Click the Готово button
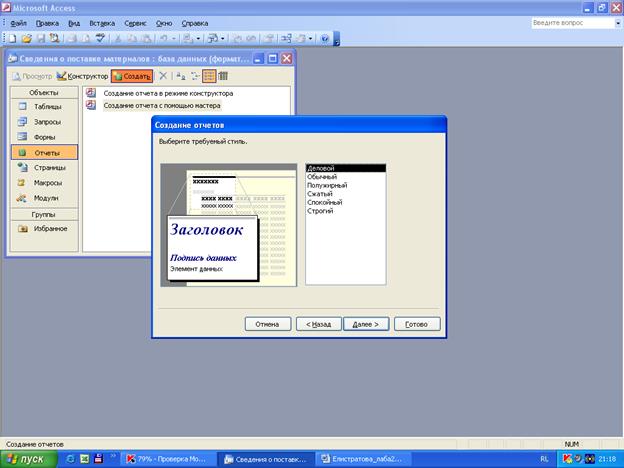 coord(417,324)
